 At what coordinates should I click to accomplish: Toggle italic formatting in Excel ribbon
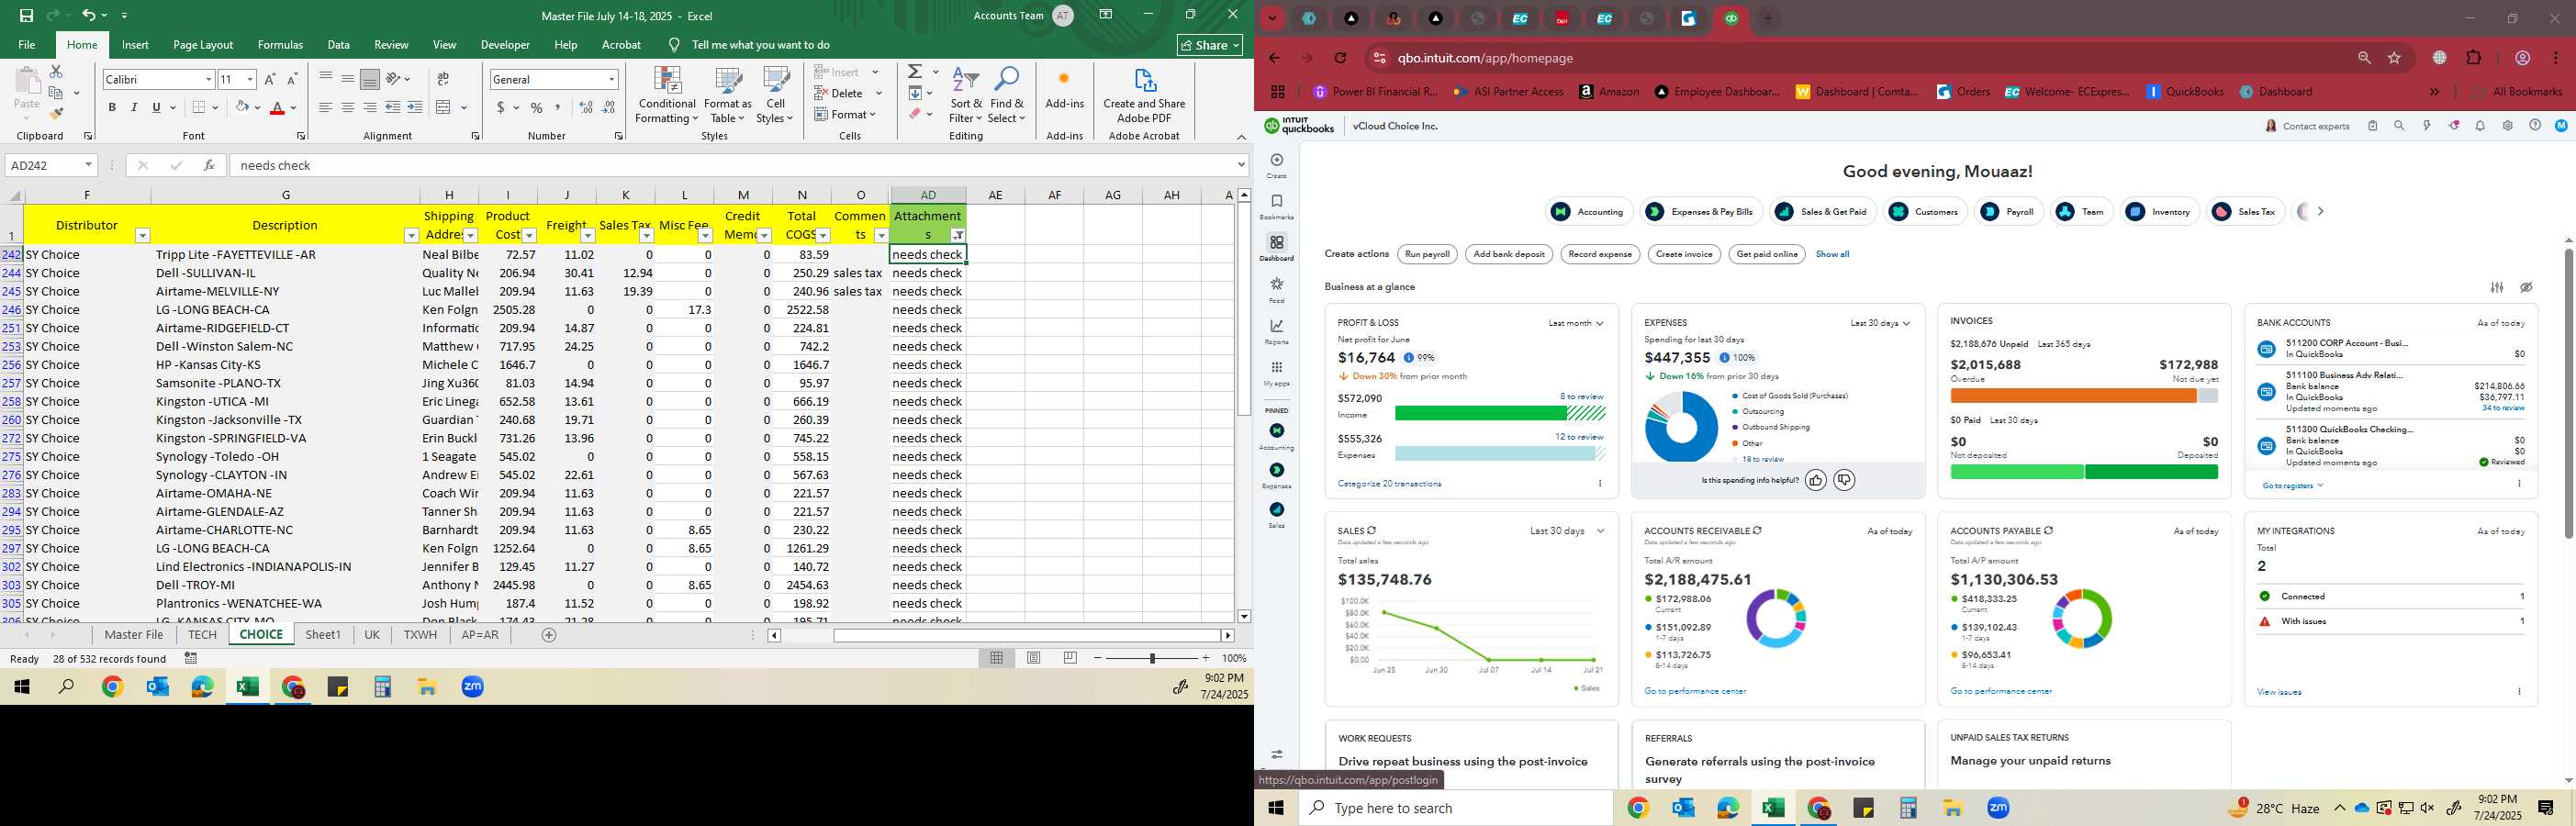(x=134, y=107)
